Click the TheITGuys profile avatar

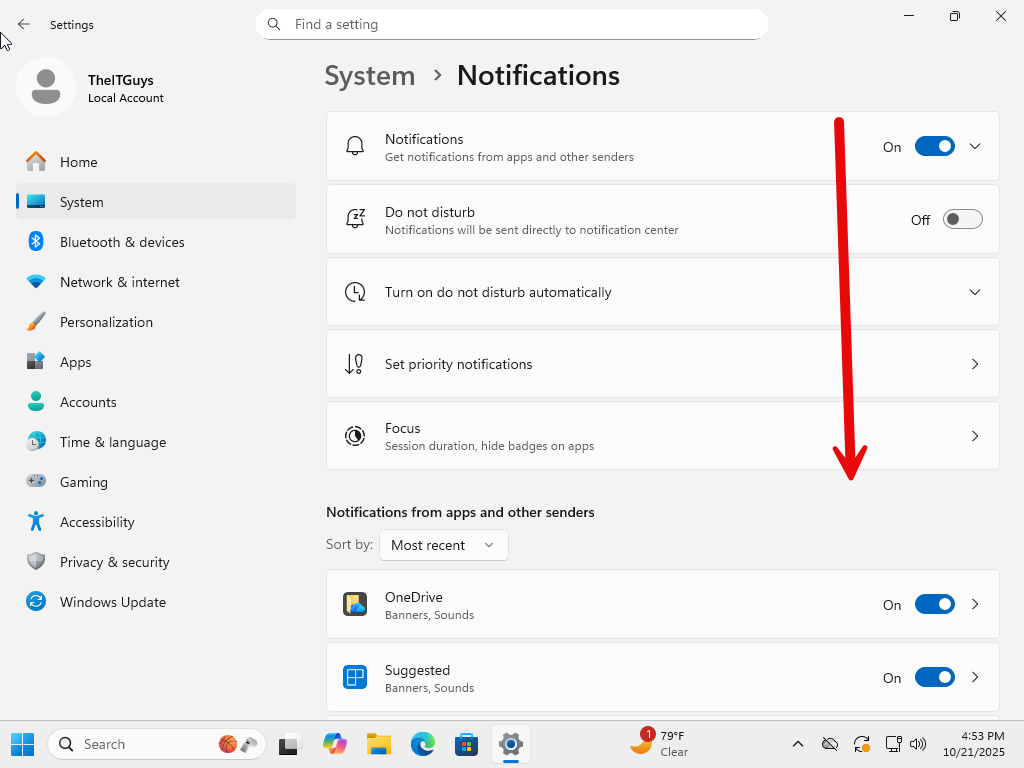(45, 87)
